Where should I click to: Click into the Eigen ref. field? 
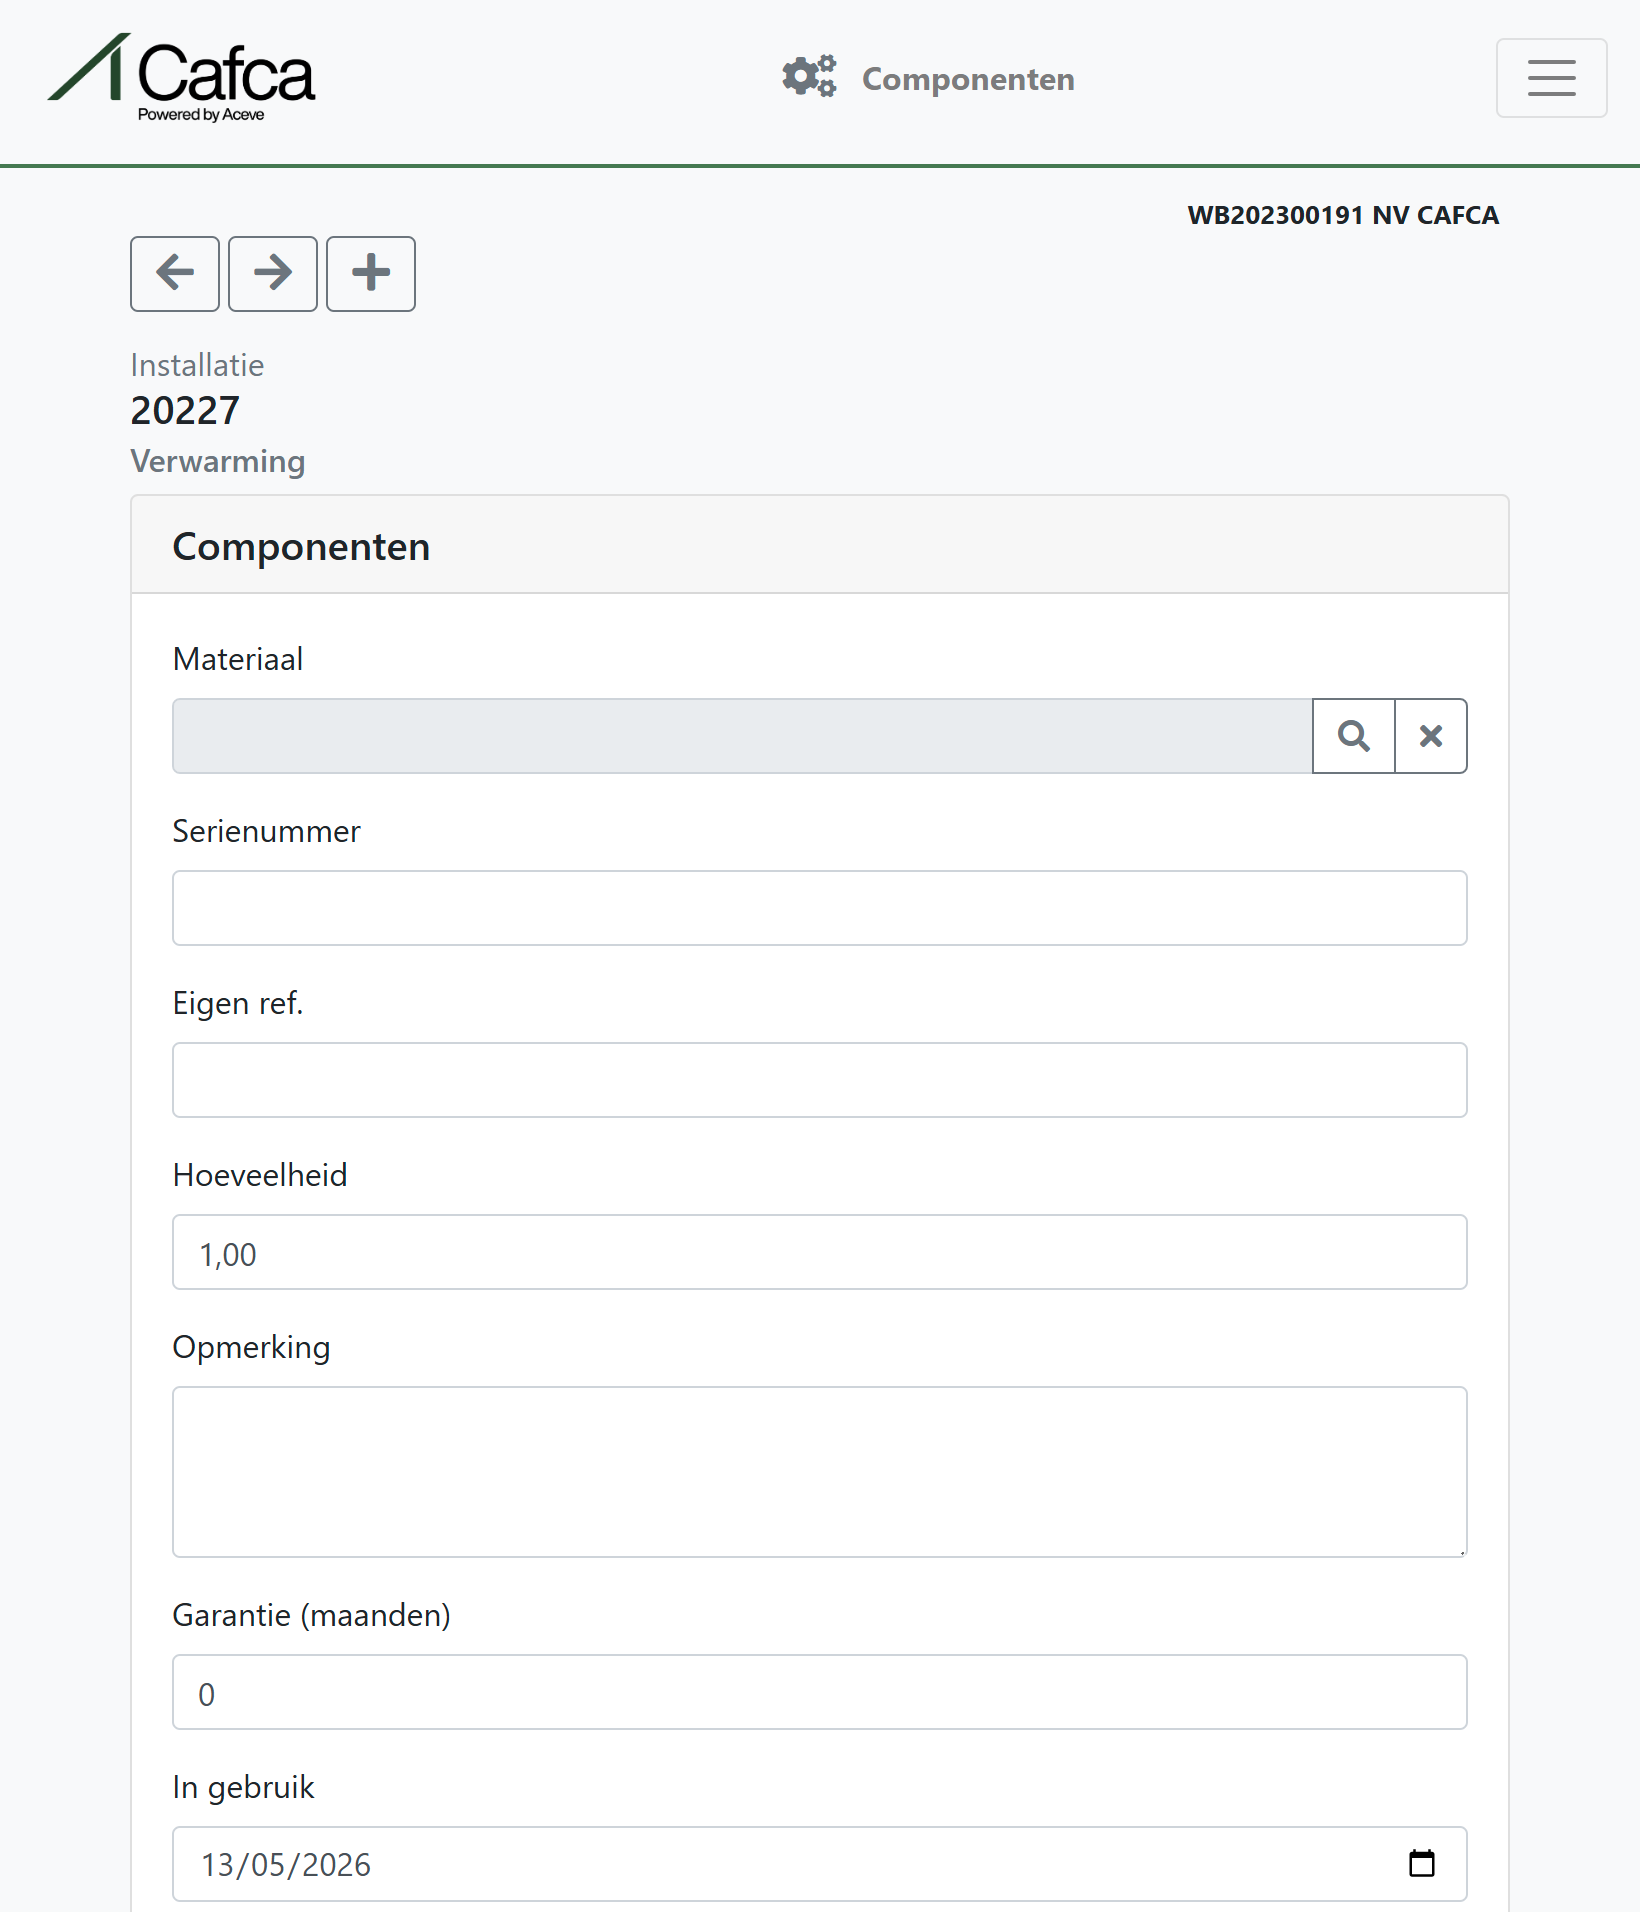[x=820, y=1080]
